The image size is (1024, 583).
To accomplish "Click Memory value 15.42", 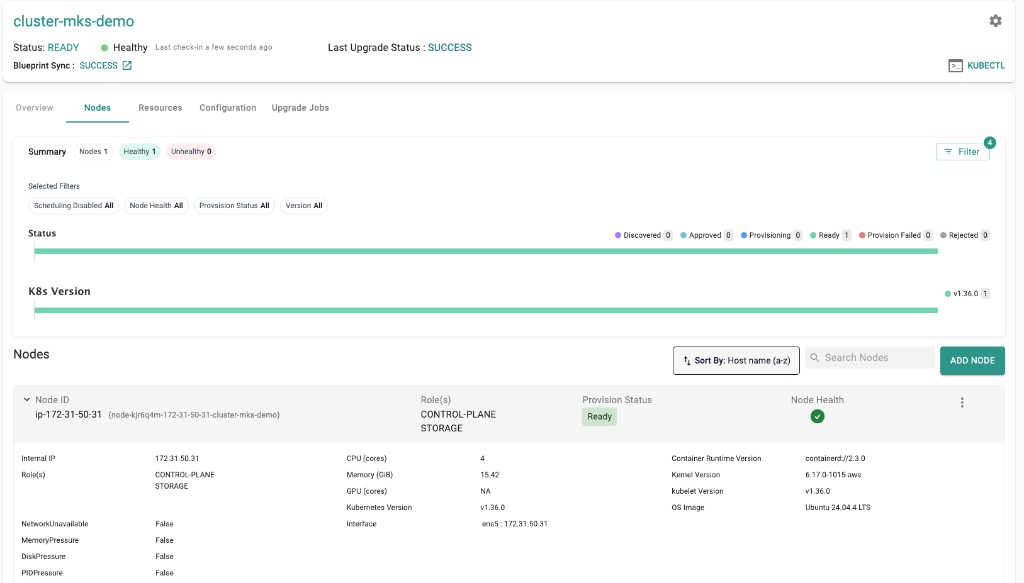I will (490, 475).
